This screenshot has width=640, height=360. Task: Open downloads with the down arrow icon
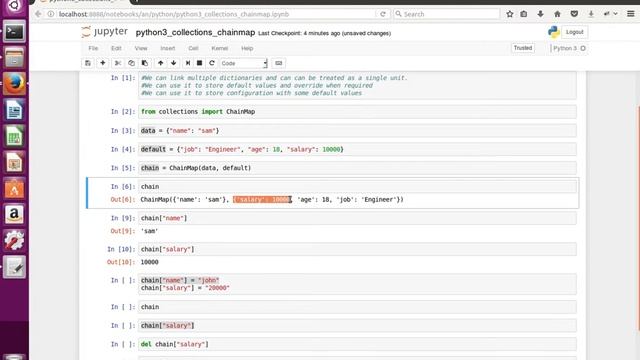[540, 14]
